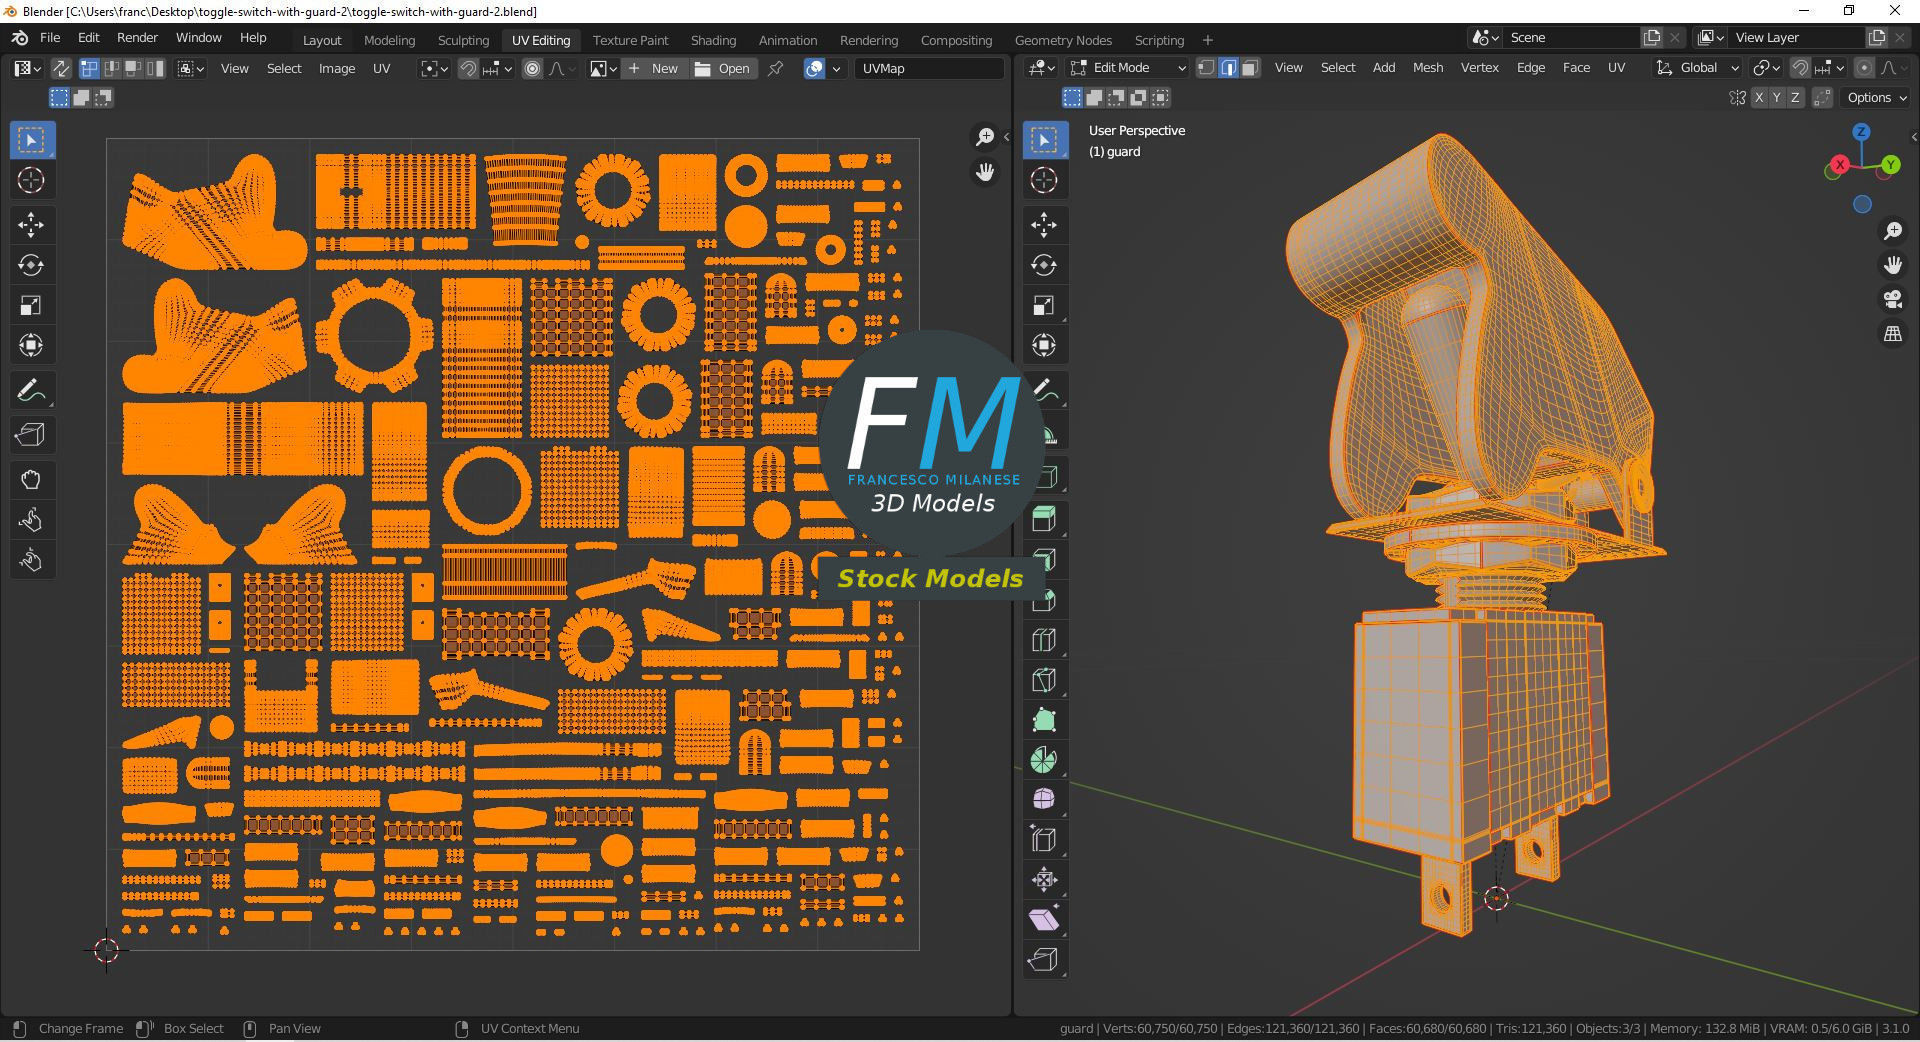Open the Edit Mode dropdown
This screenshot has width=1920, height=1042.
click(x=1128, y=68)
